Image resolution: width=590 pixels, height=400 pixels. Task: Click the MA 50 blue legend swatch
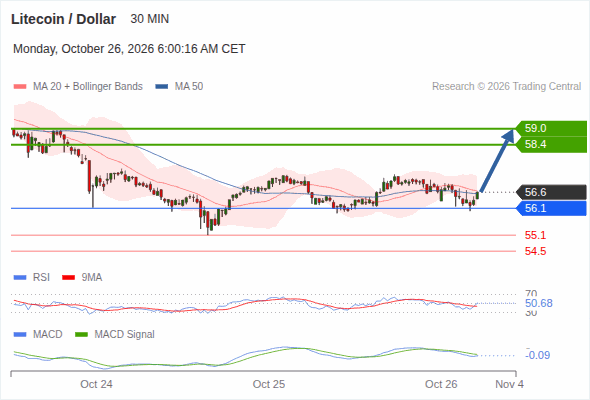pos(161,87)
